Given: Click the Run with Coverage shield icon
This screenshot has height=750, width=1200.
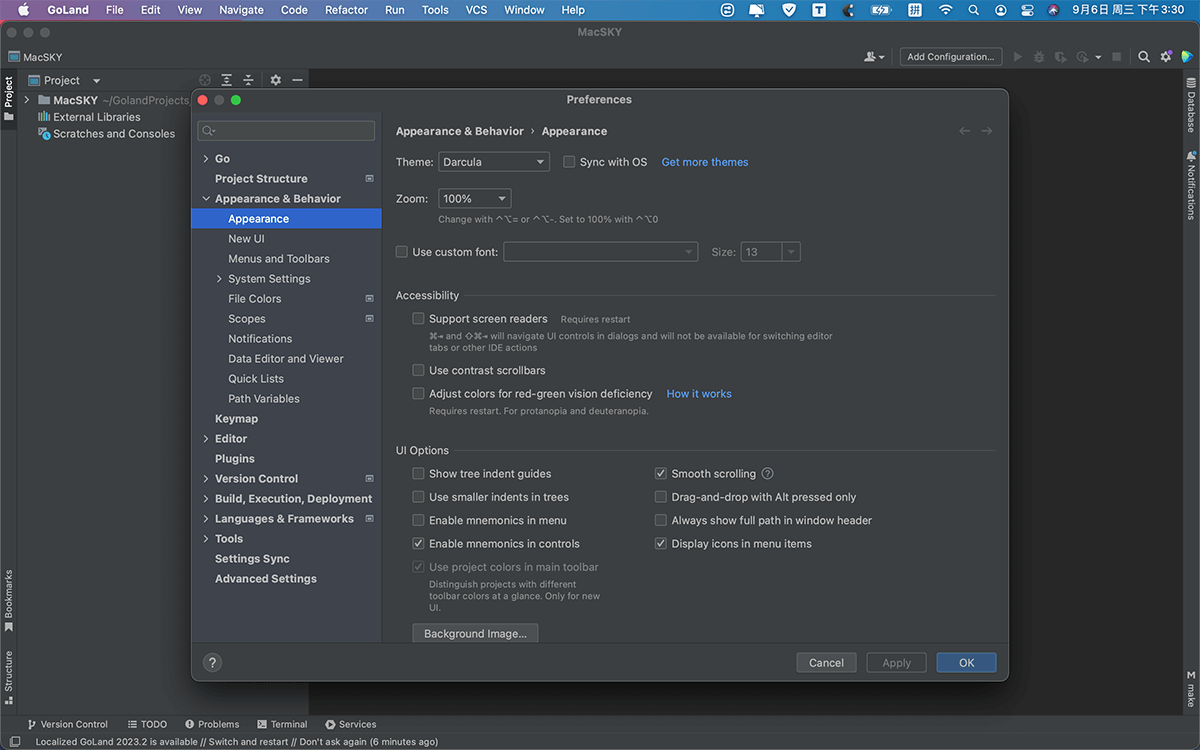Looking at the screenshot, I should (x=1061, y=57).
